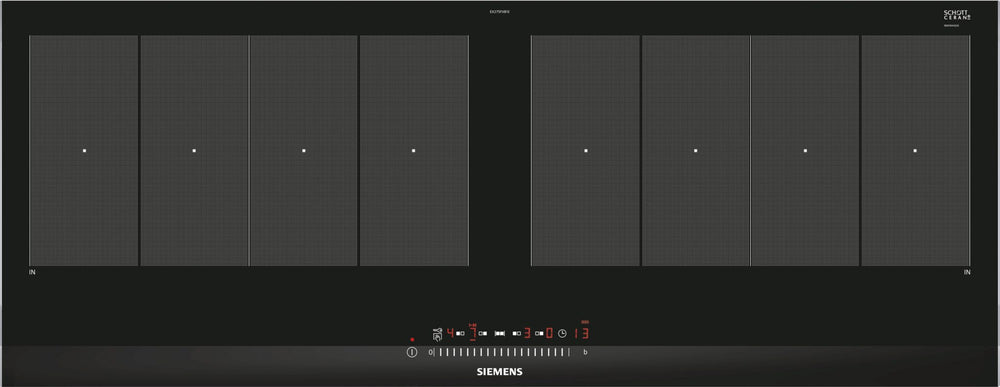Viewport: 1000px width, 387px height.
Task: Select the first zone icon next to 4
Action: click(x=460, y=333)
